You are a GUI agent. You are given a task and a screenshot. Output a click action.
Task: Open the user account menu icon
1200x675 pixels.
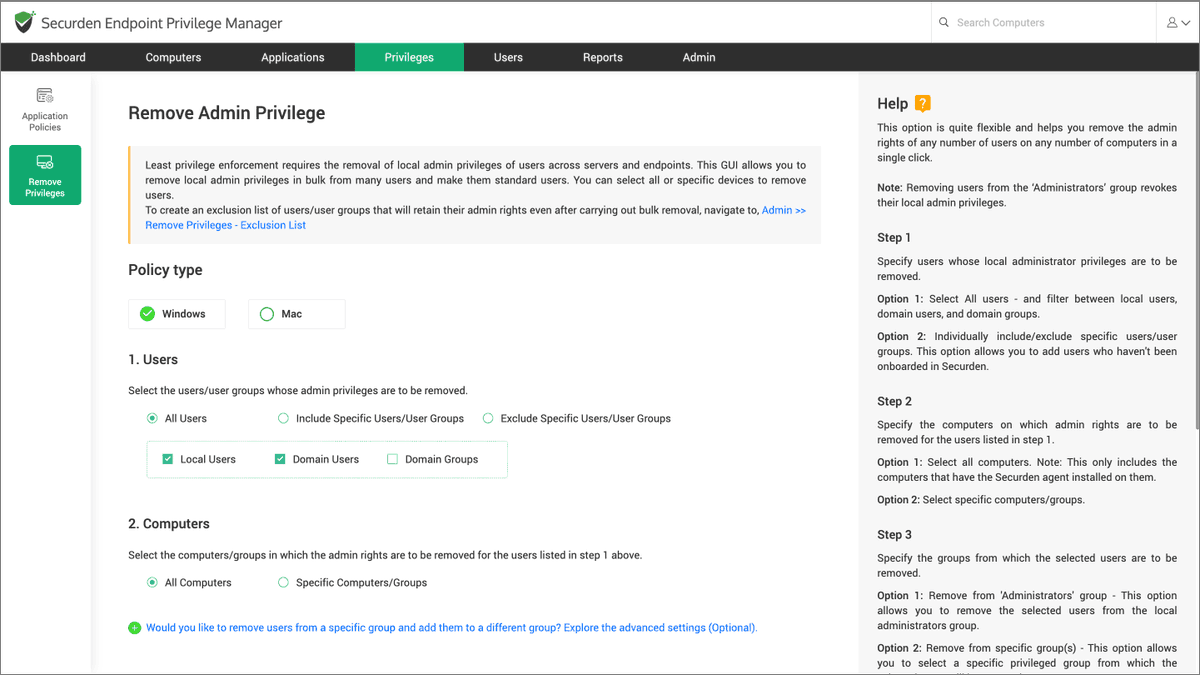pyautogui.click(x=1177, y=22)
